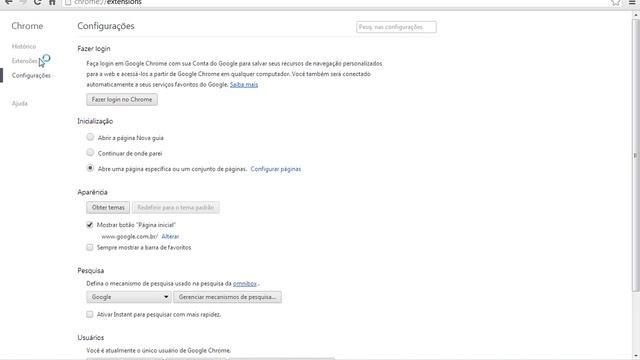This screenshot has width=640, height=360.
Task: Click the browser back arrow
Action: pyautogui.click(x=9, y=2)
